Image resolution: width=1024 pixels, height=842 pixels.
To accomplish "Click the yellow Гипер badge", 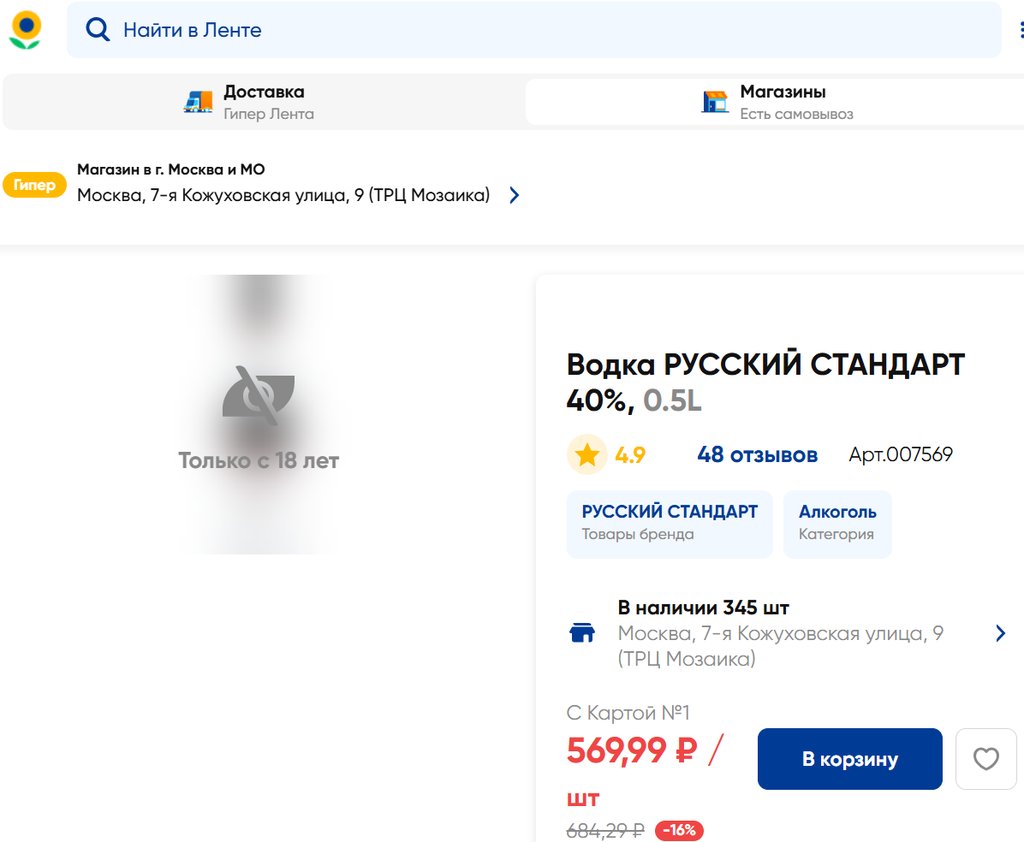I will (35, 185).
